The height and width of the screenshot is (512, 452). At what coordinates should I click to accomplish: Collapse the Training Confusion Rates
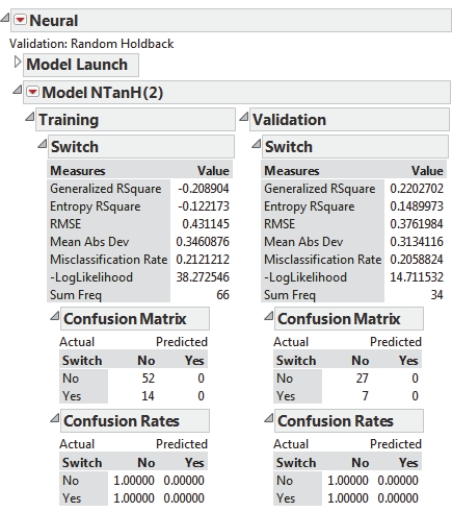tap(55, 418)
